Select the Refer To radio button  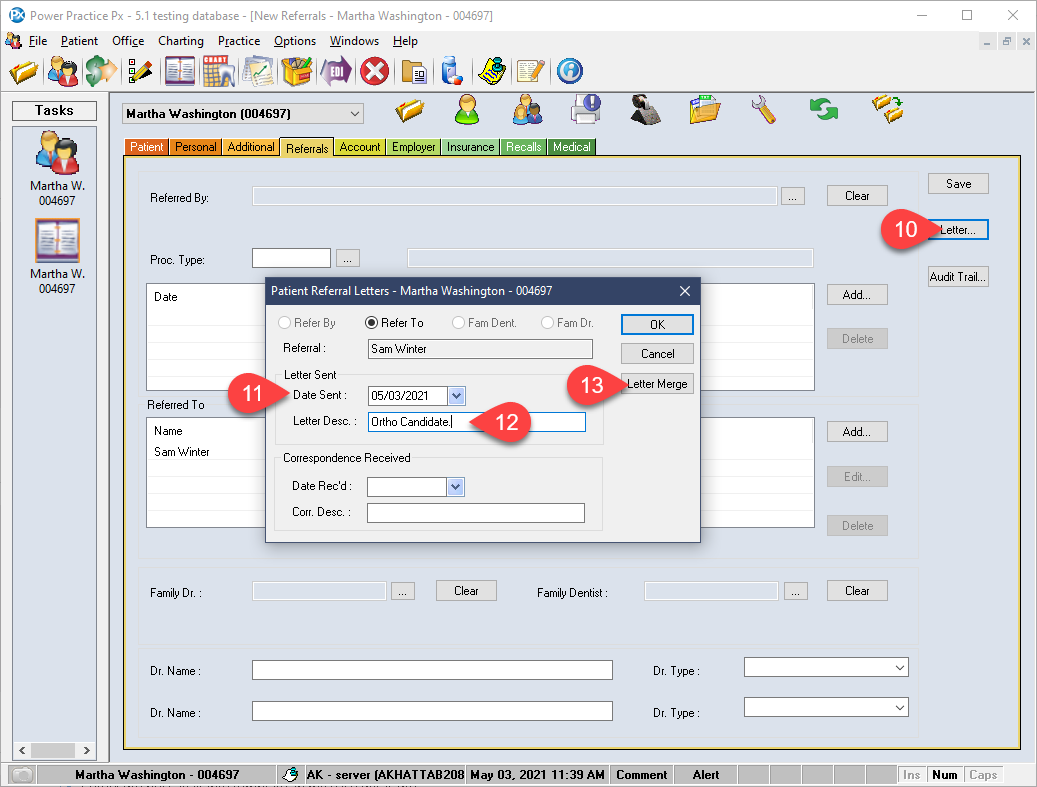(372, 323)
